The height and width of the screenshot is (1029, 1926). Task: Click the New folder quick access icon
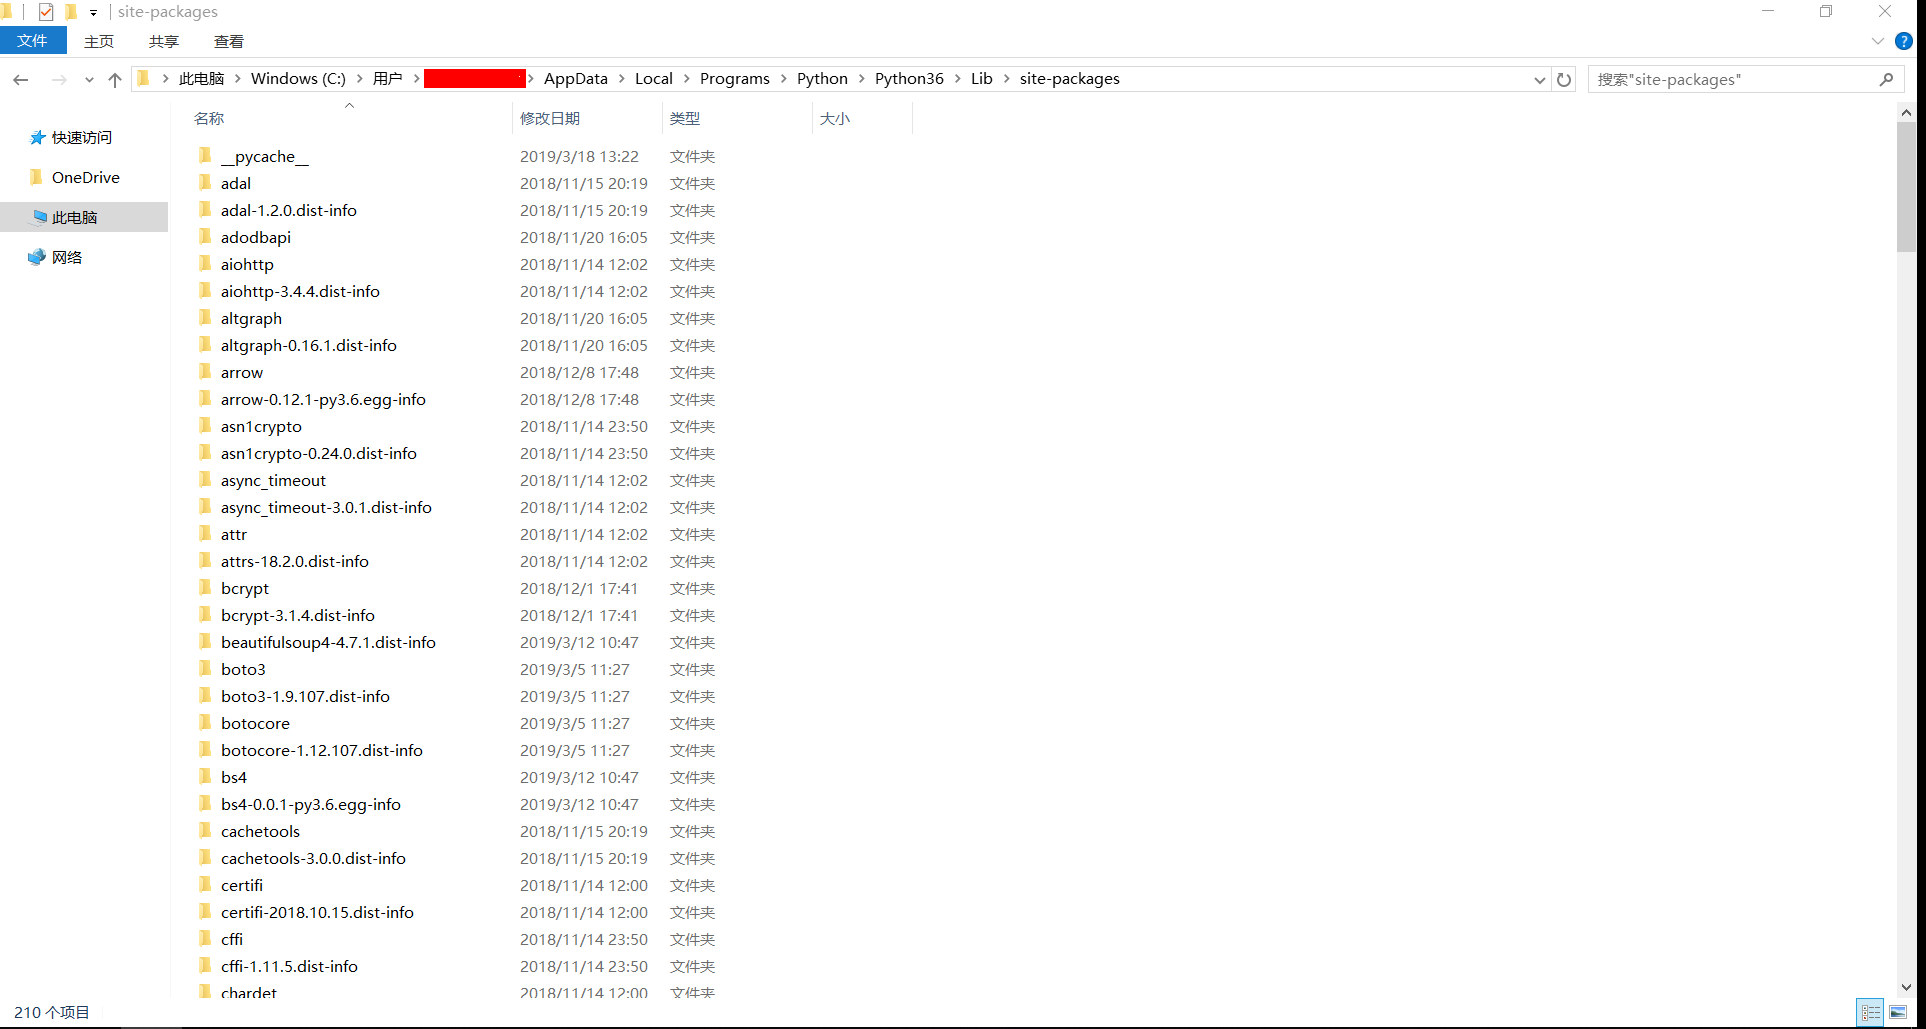point(71,12)
